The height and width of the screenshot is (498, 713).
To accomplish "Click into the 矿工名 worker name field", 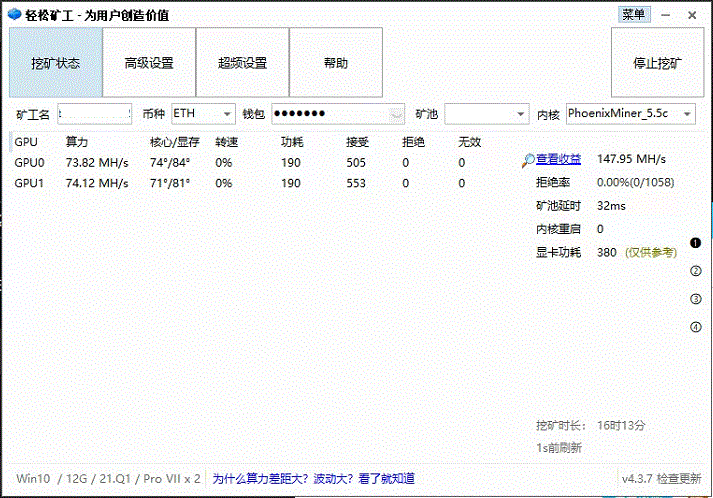I will point(95,114).
